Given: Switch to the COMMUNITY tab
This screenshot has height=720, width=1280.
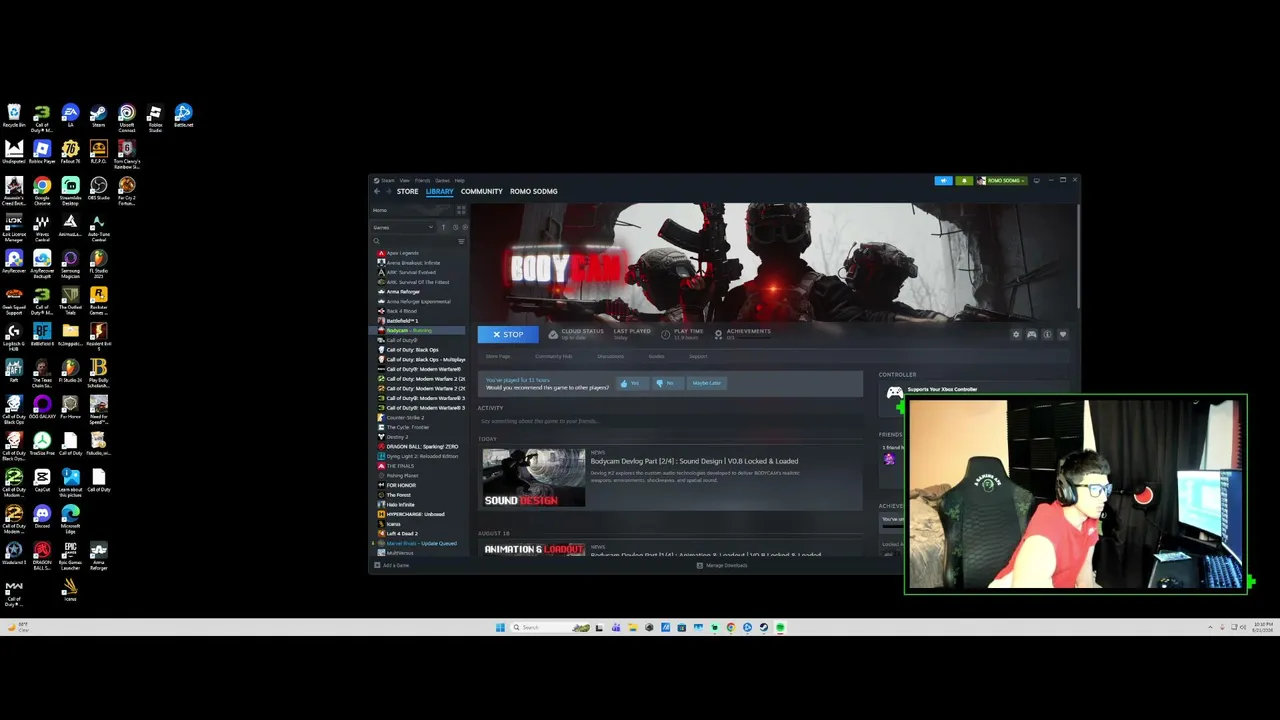Looking at the screenshot, I should [482, 191].
